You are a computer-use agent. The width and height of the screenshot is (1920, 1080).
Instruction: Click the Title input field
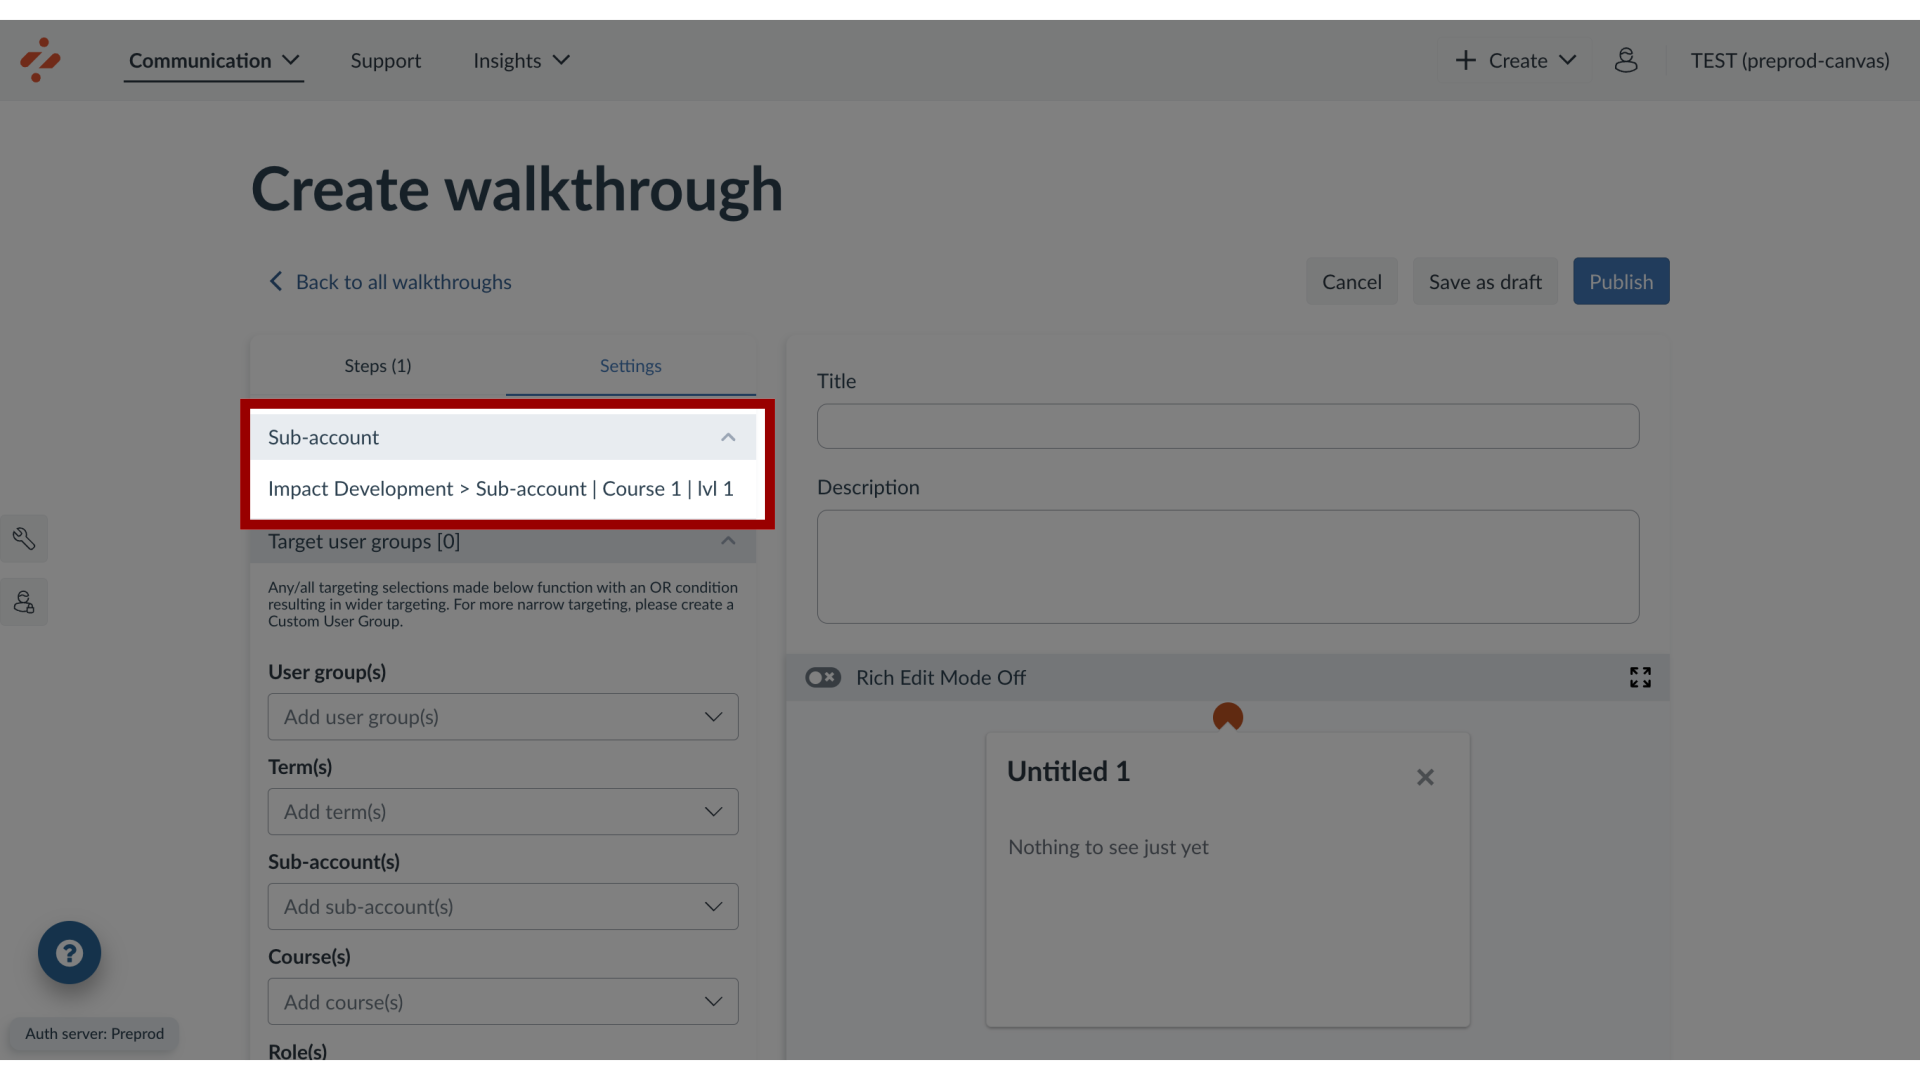[1228, 426]
